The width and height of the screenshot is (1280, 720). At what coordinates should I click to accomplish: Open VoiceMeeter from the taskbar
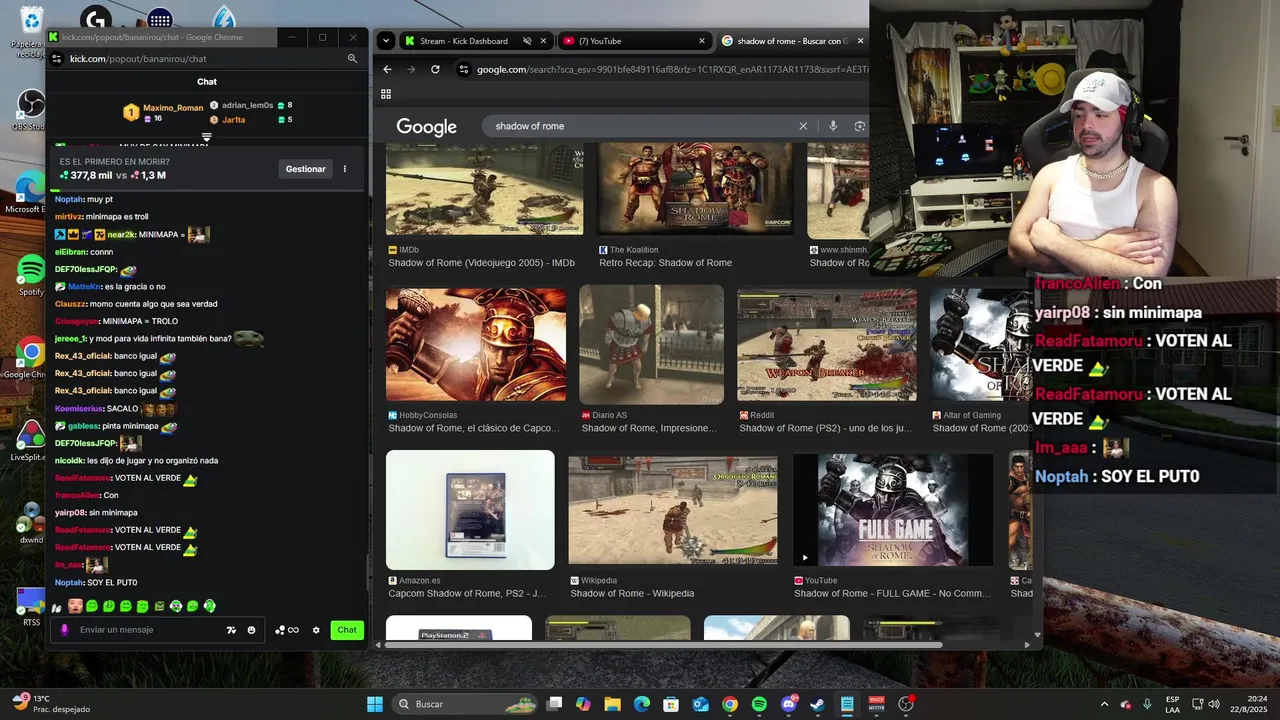876,704
